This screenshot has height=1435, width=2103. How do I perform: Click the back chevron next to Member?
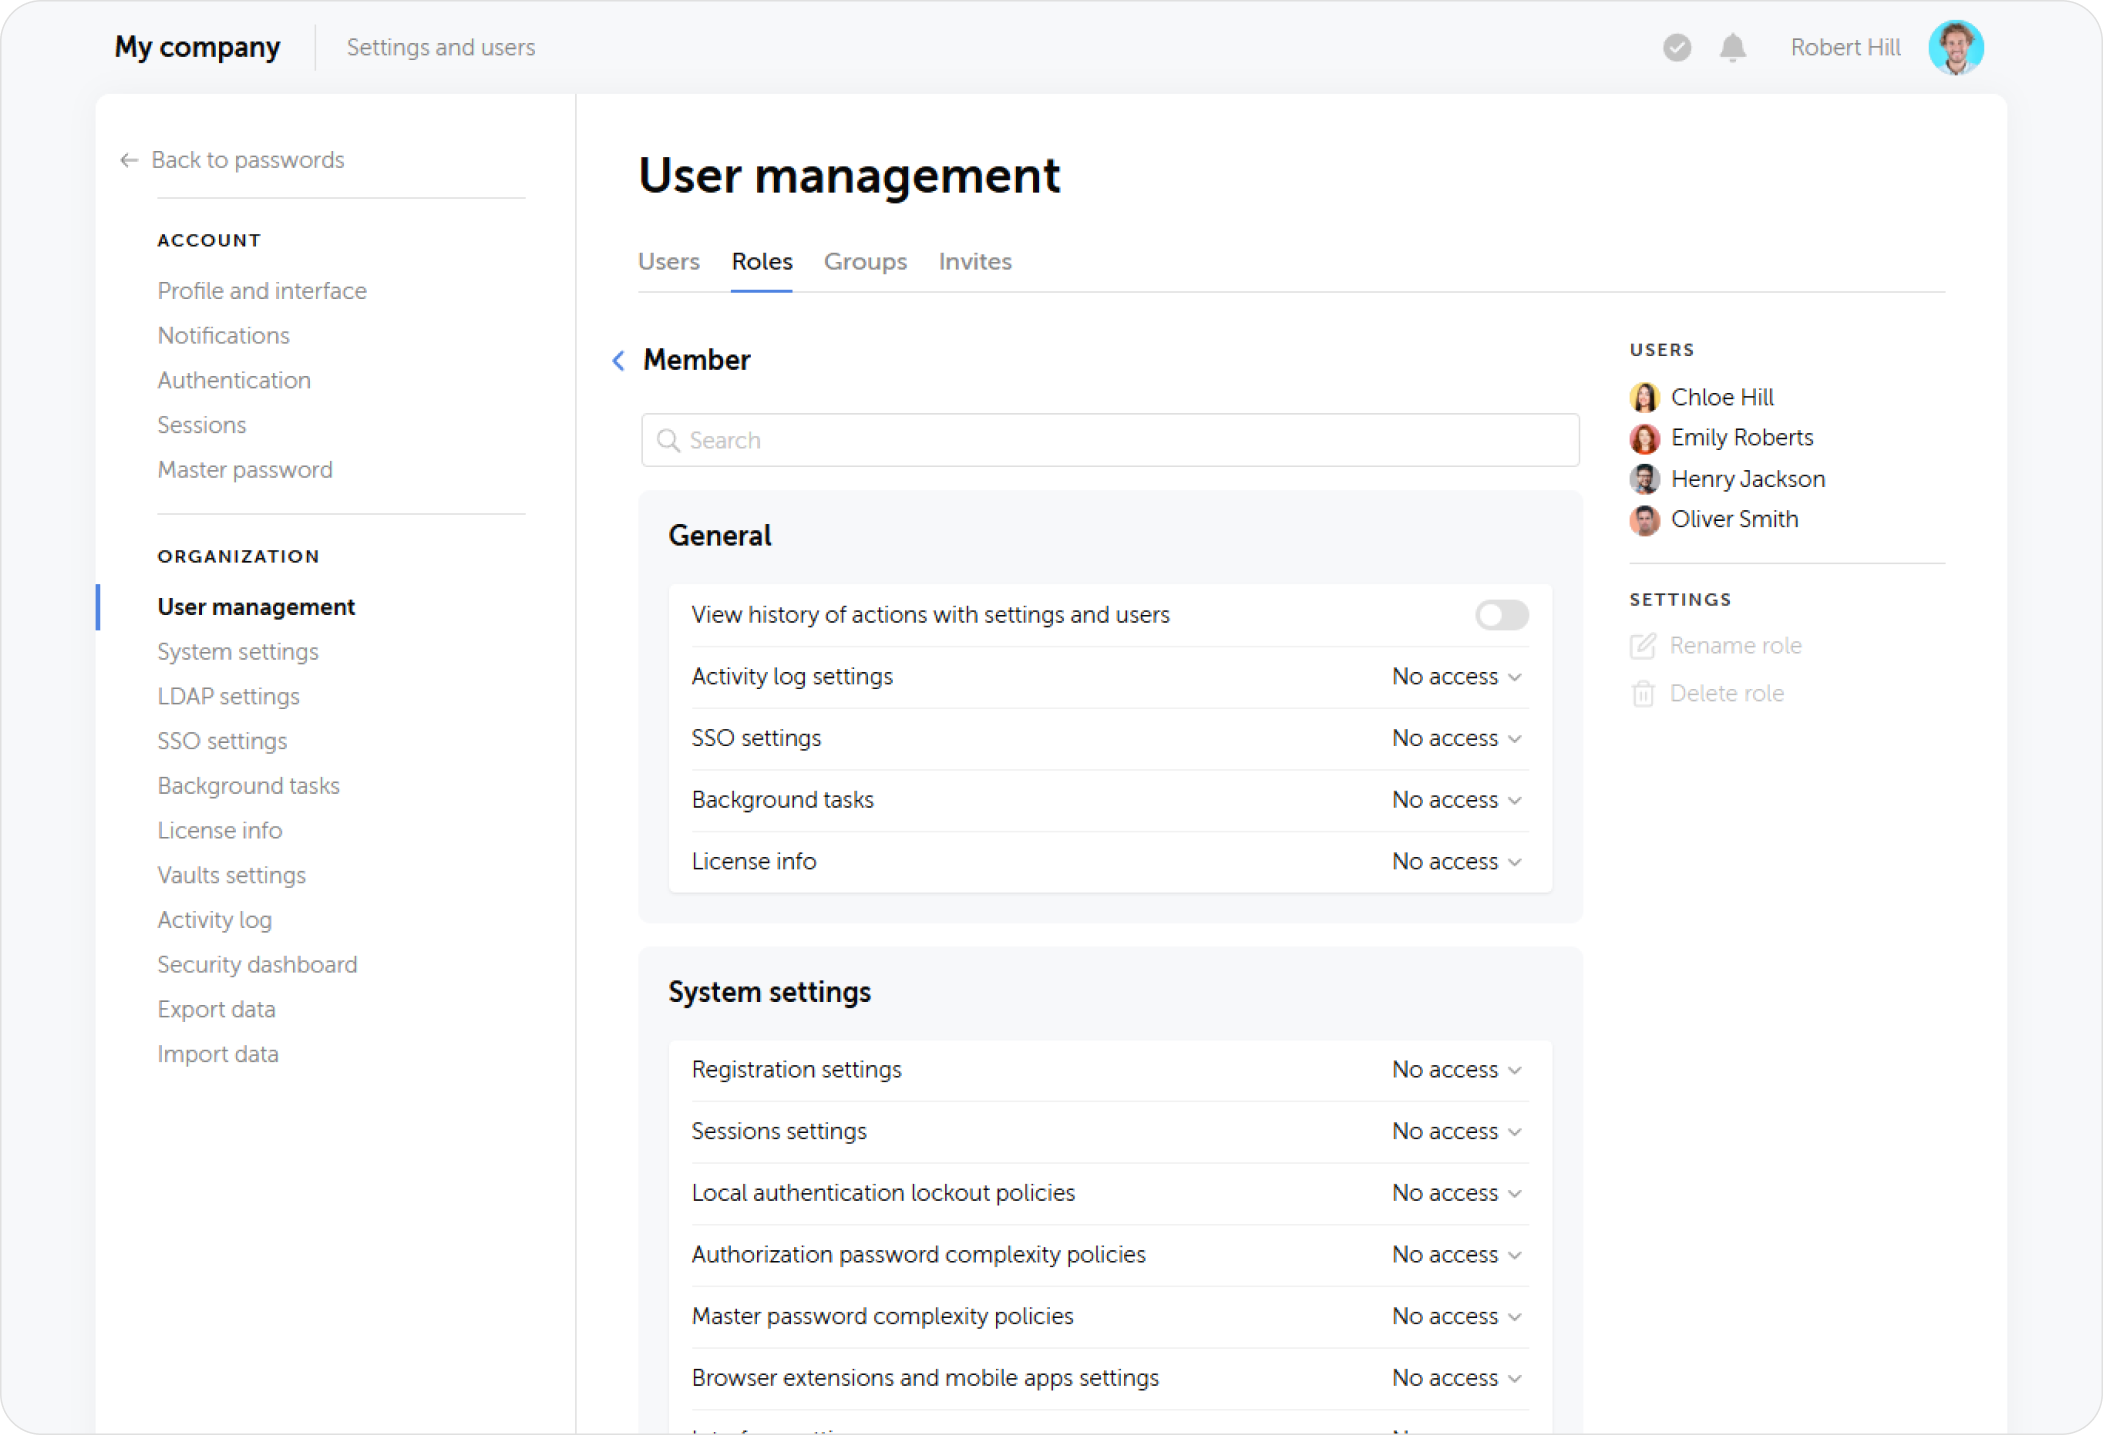(618, 360)
